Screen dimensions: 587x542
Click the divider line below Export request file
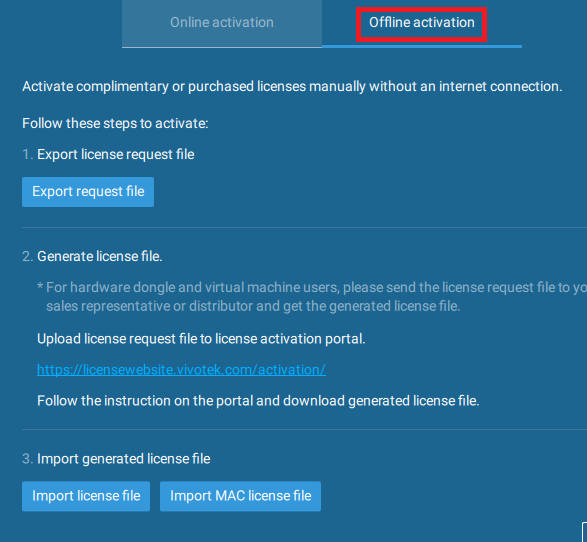[x=304, y=227]
